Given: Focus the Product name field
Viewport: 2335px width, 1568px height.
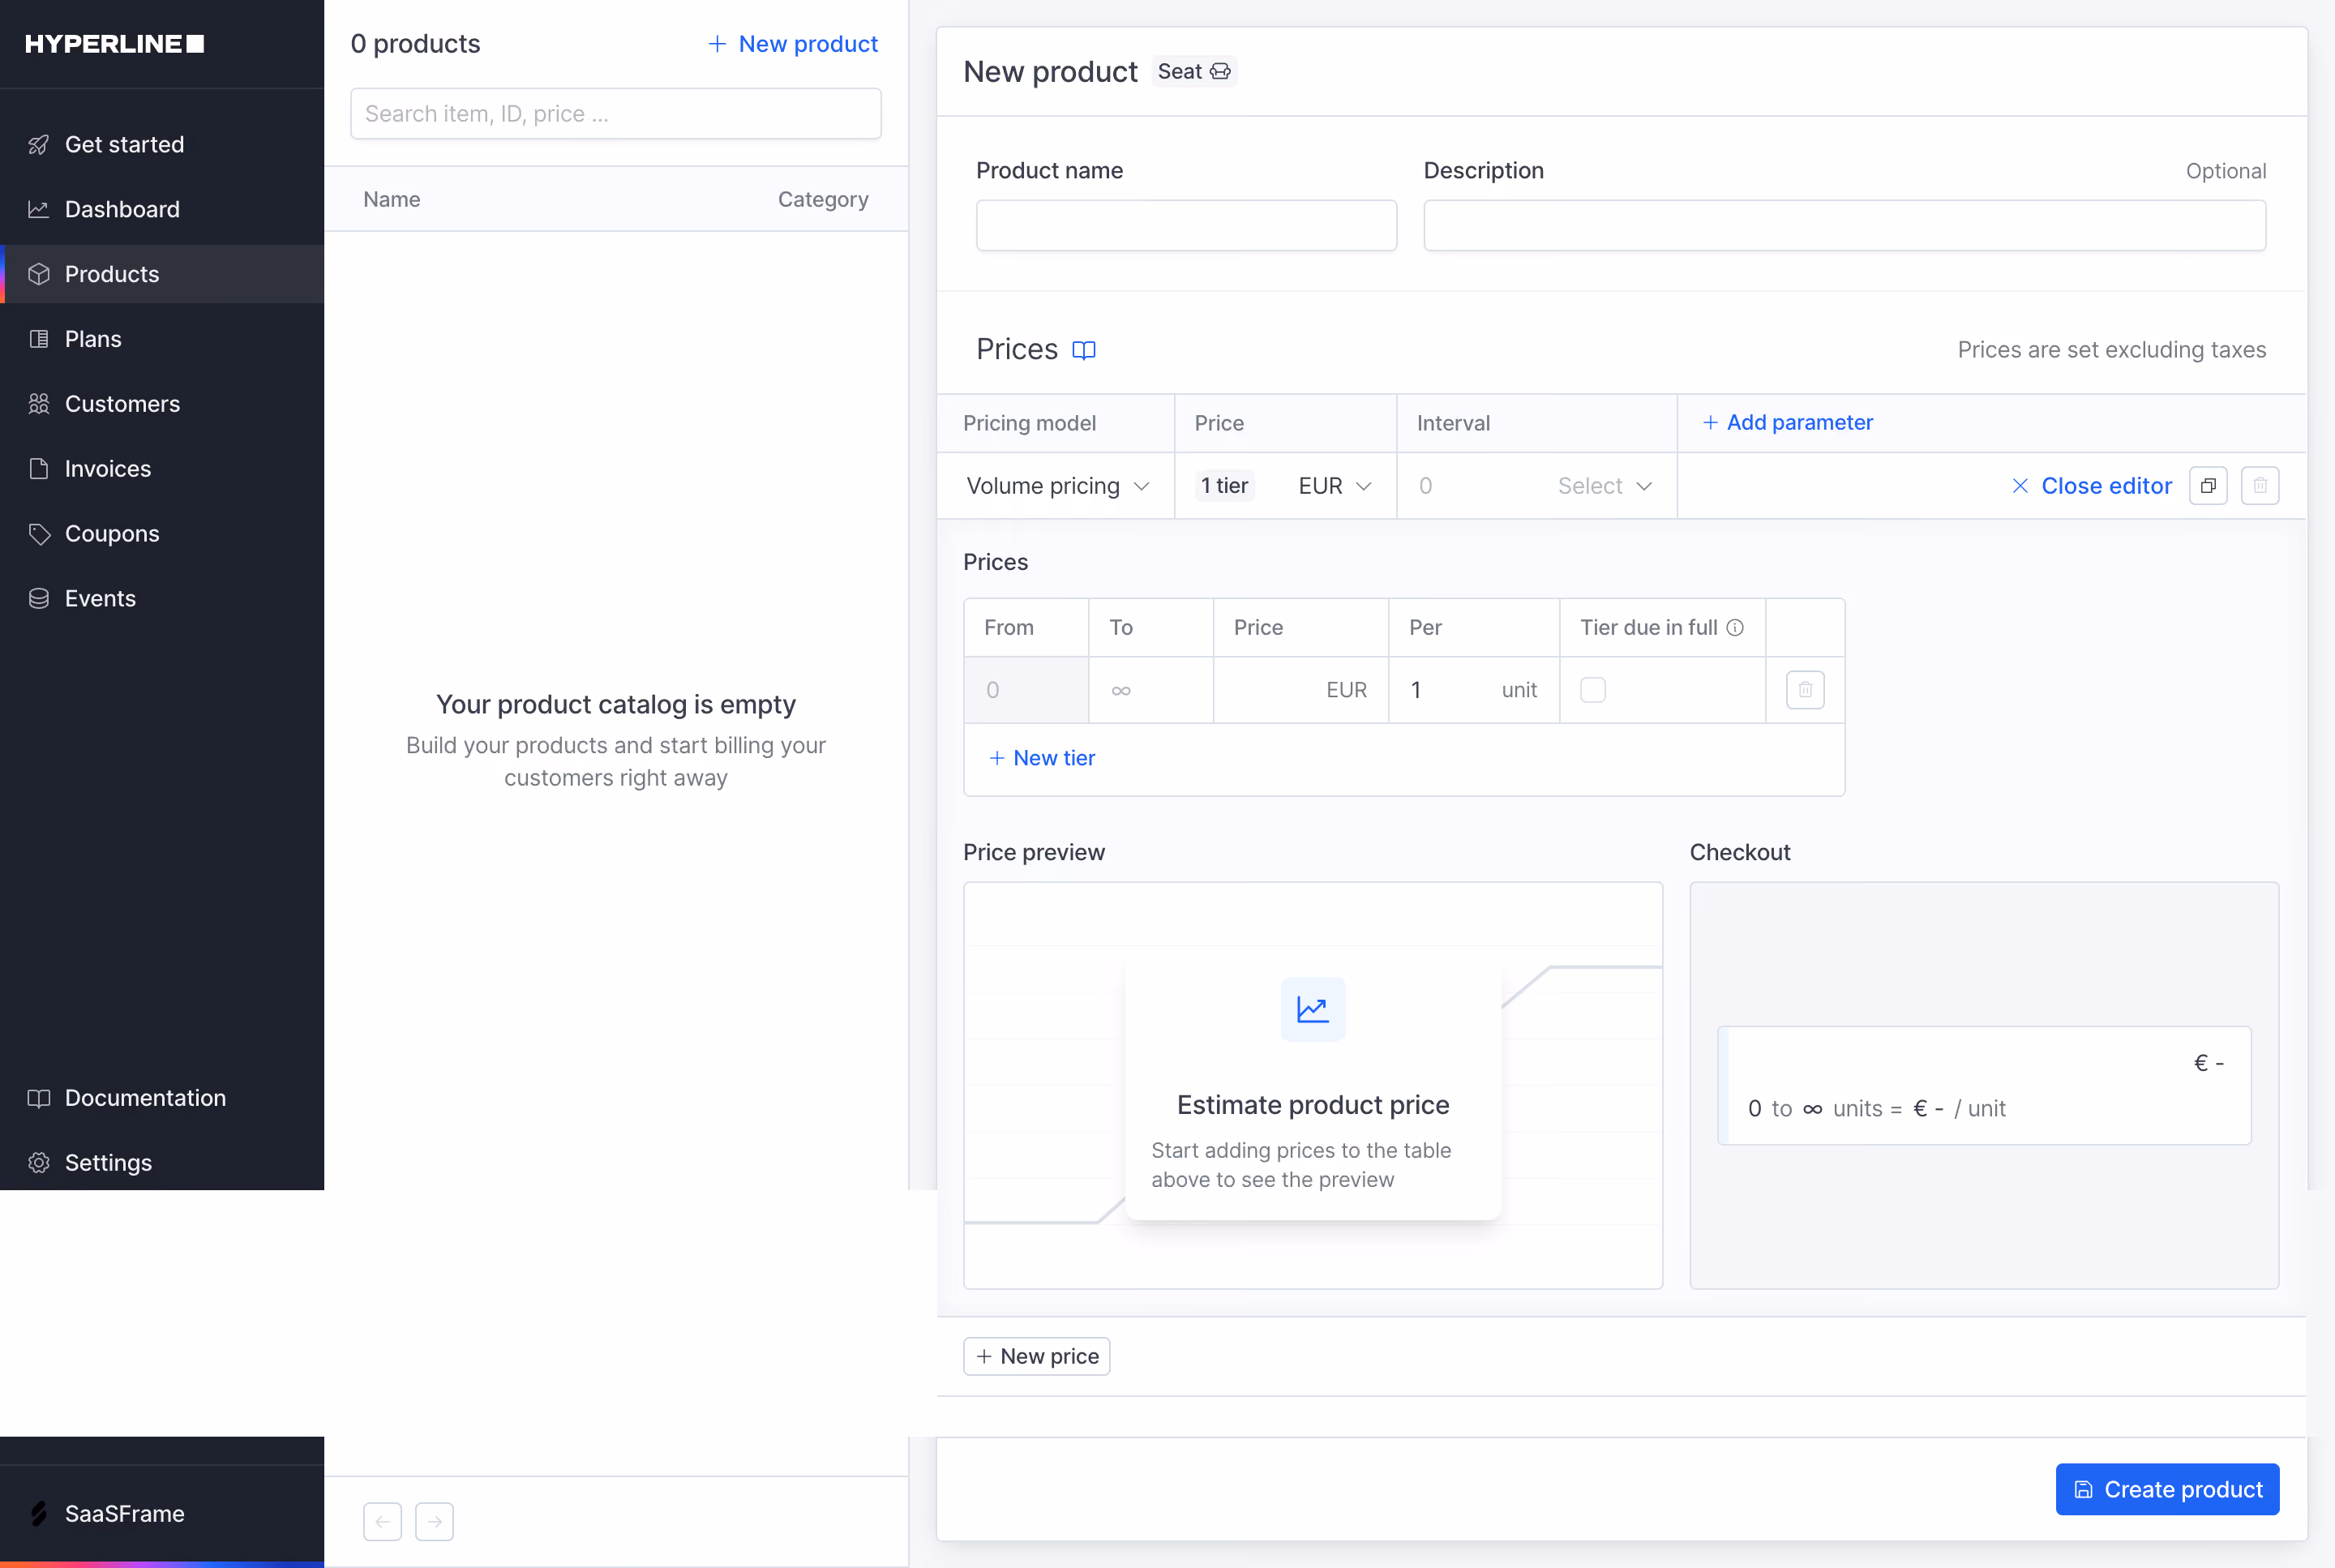Looking at the screenshot, I should pyautogui.click(x=1186, y=226).
